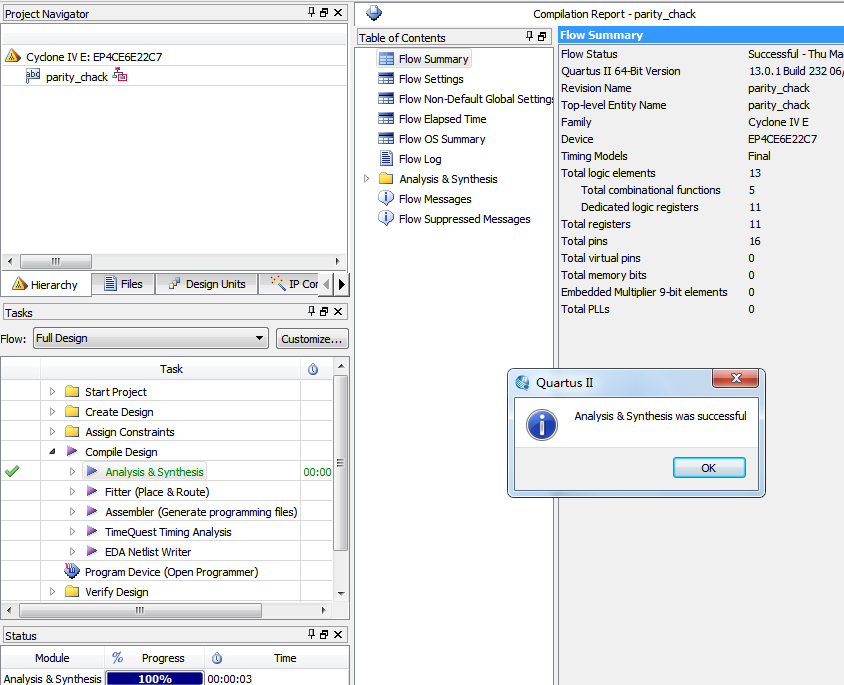Open Program Device (Open Programmer) task
844x685 pixels.
[171, 571]
